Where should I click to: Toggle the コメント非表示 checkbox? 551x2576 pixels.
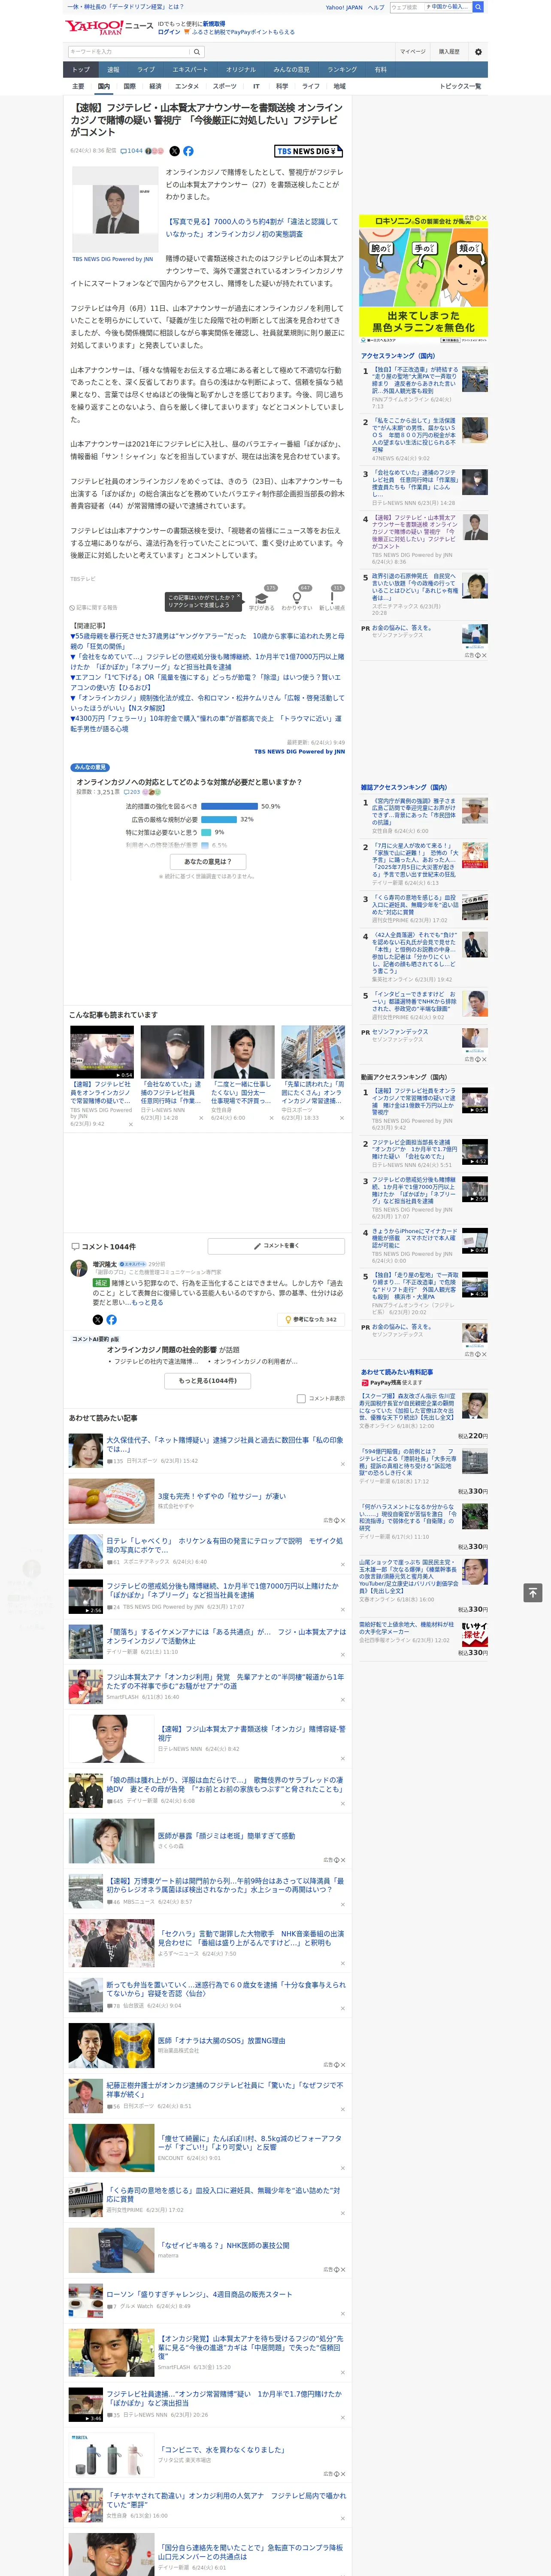[301, 1399]
